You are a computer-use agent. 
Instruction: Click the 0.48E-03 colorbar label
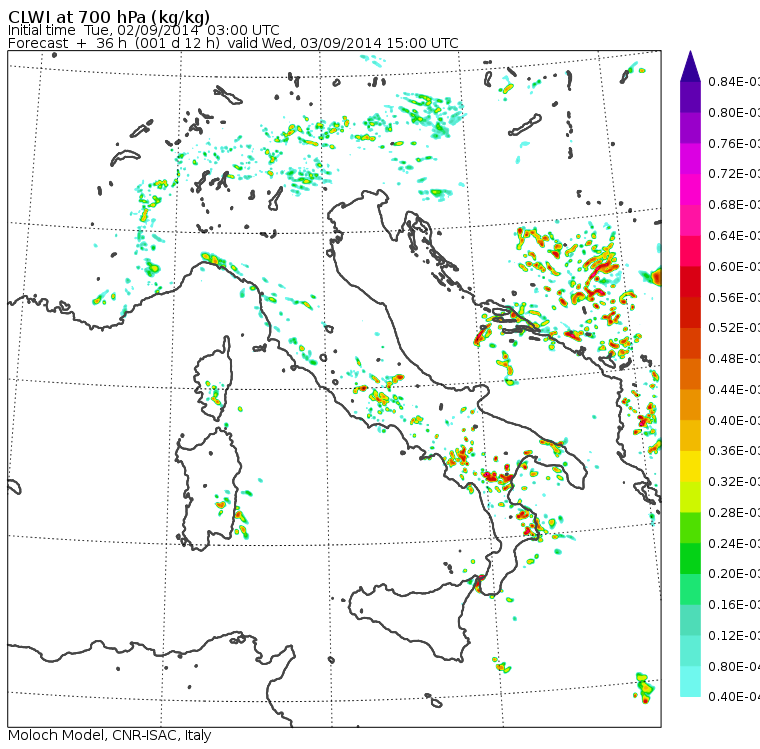pyautogui.click(x=734, y=359)
